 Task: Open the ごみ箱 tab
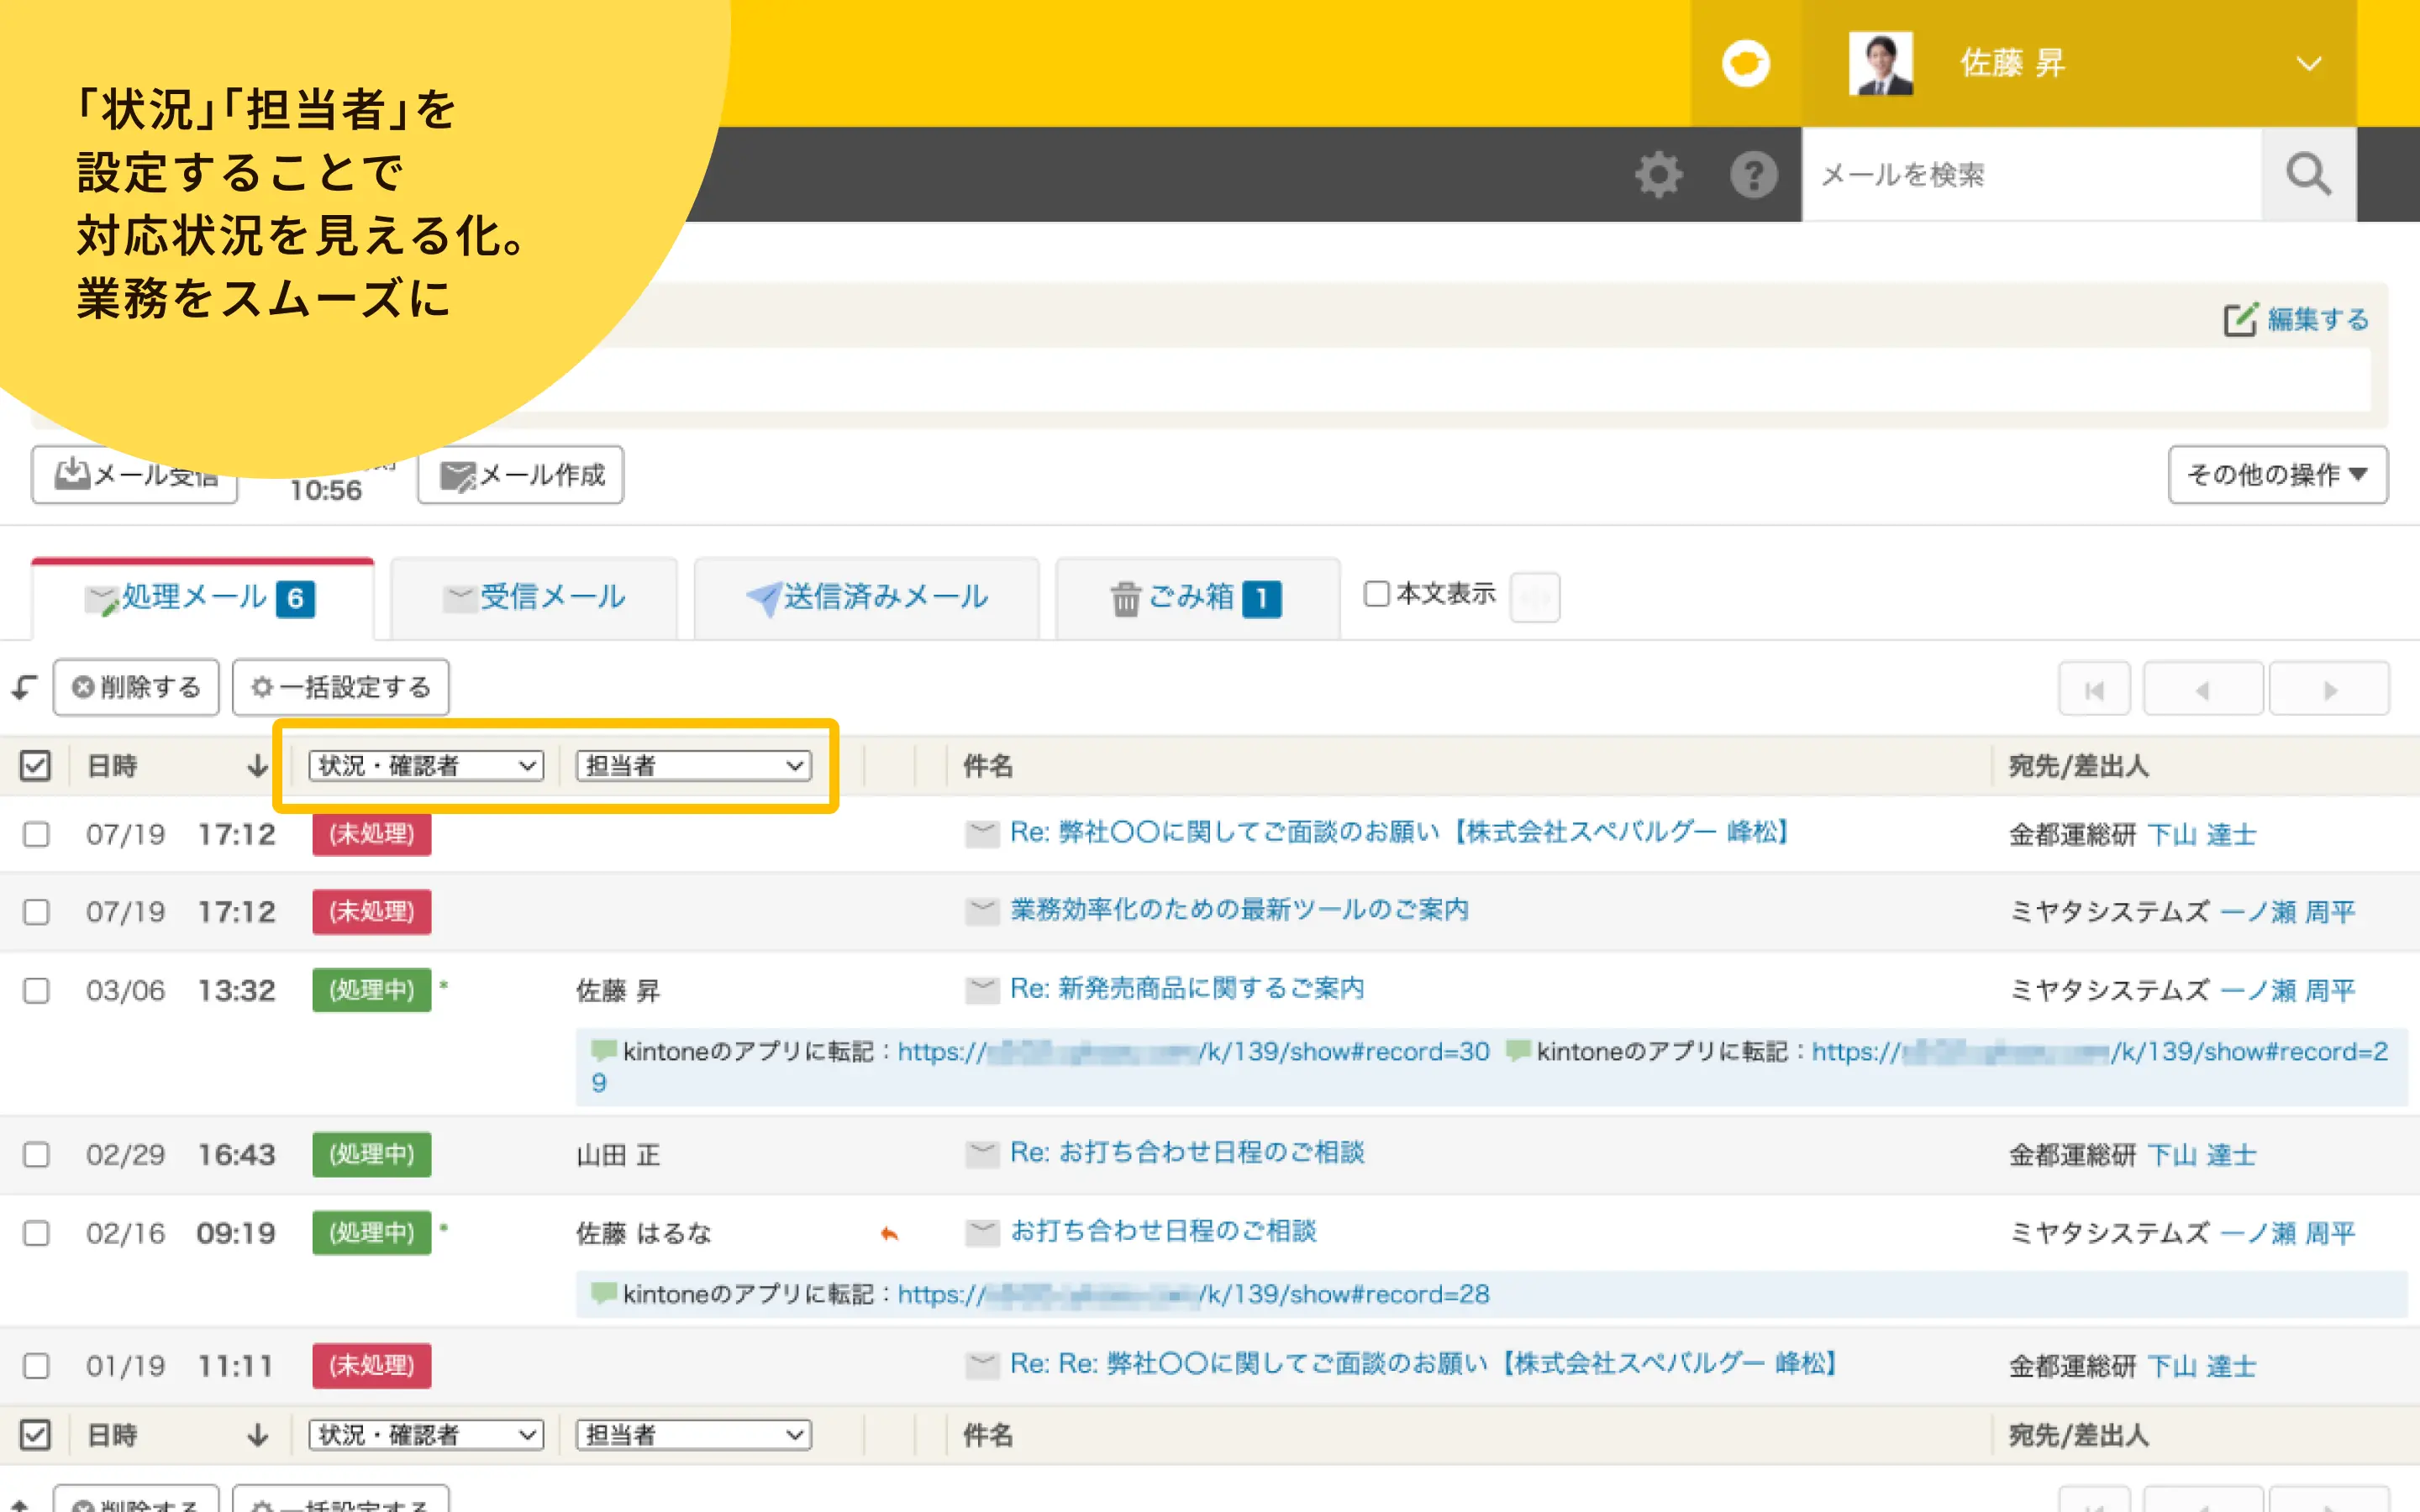[x=1195, y=598]
